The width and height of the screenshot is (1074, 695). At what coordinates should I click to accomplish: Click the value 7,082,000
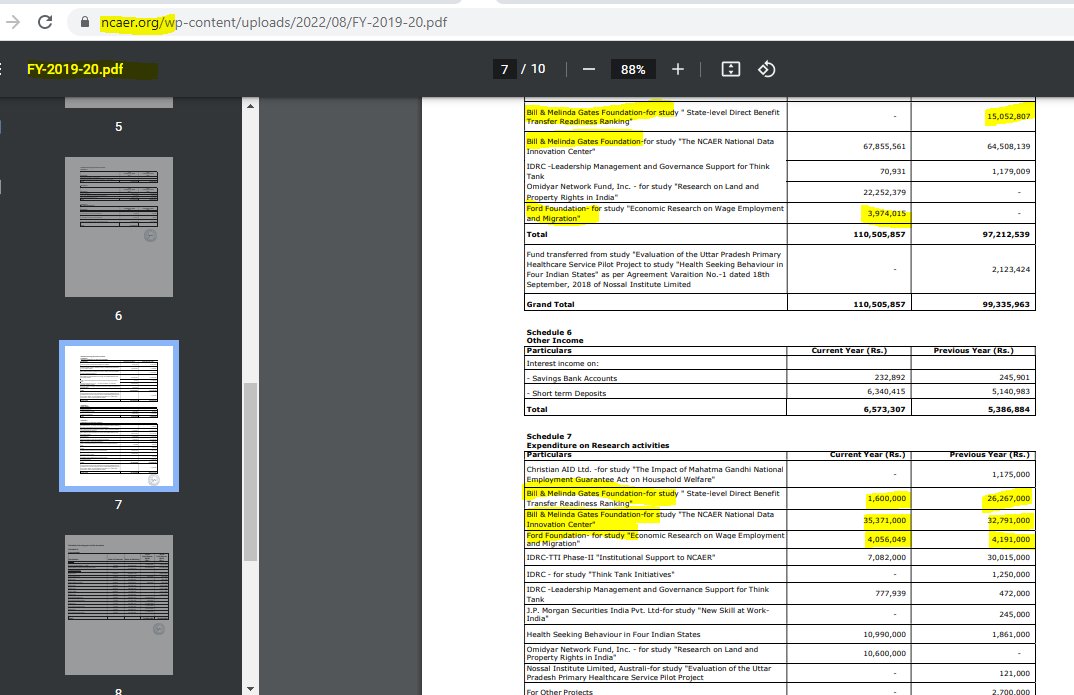coord(886,557)
